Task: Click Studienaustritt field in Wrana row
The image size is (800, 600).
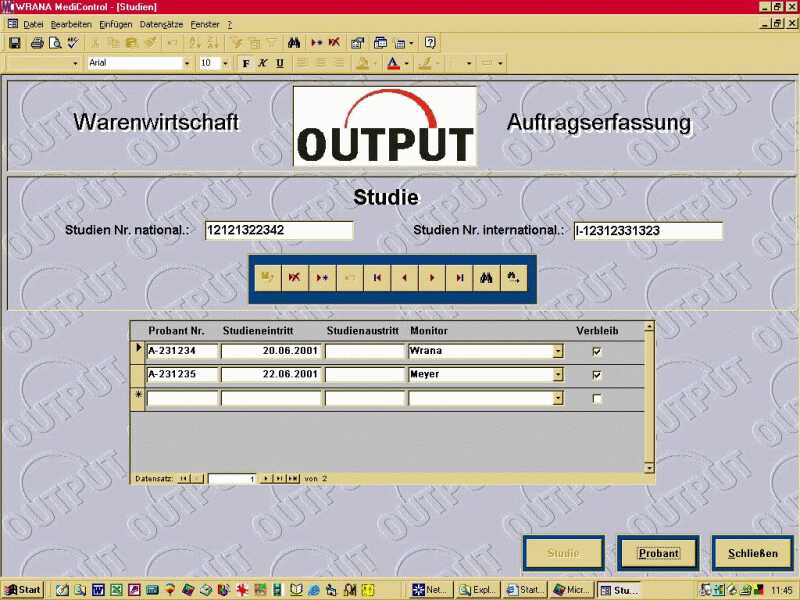Action: pos(364,351)
